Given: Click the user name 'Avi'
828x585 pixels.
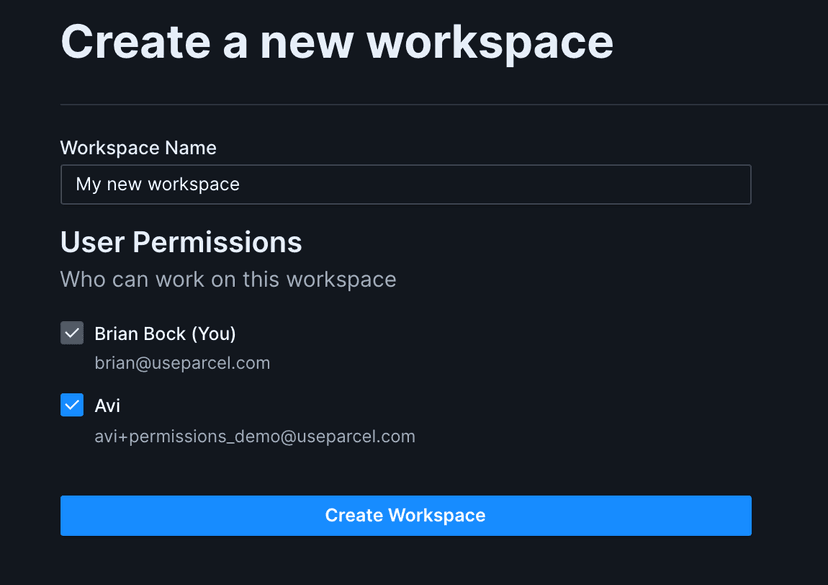Looking at the screenshot, I should pos(109,405).
